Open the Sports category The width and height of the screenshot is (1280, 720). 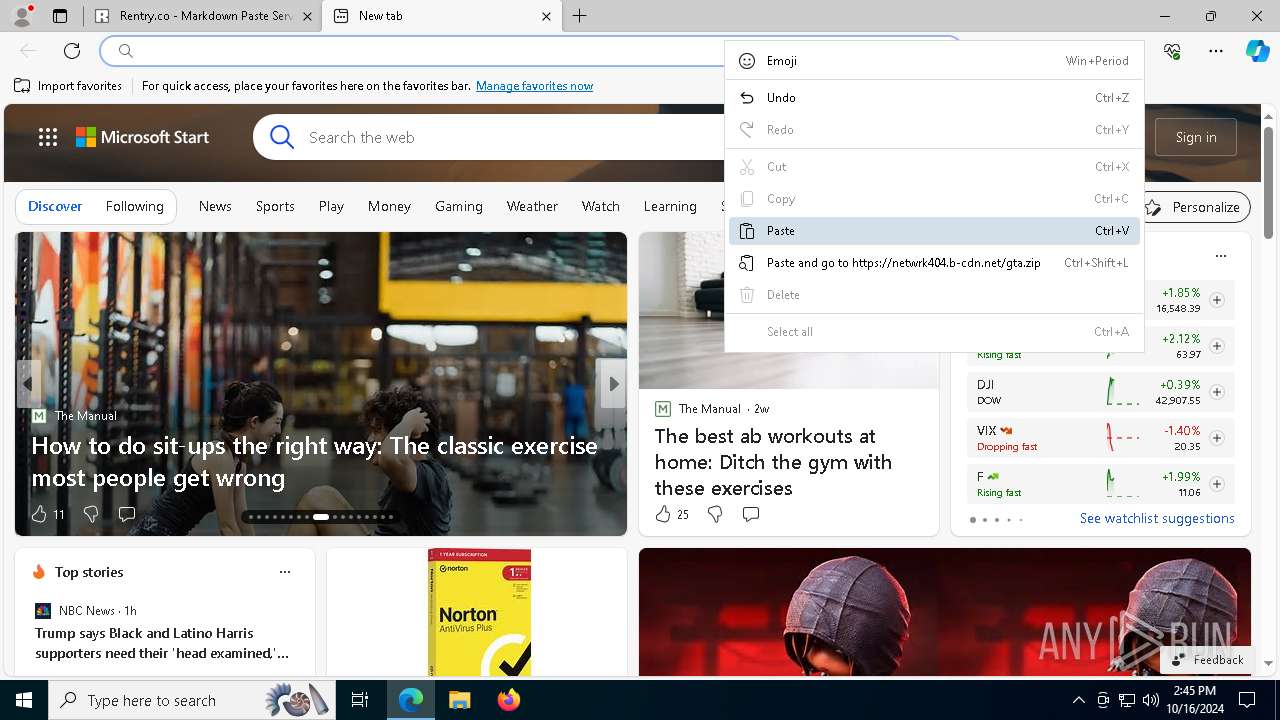pos(275,206)
